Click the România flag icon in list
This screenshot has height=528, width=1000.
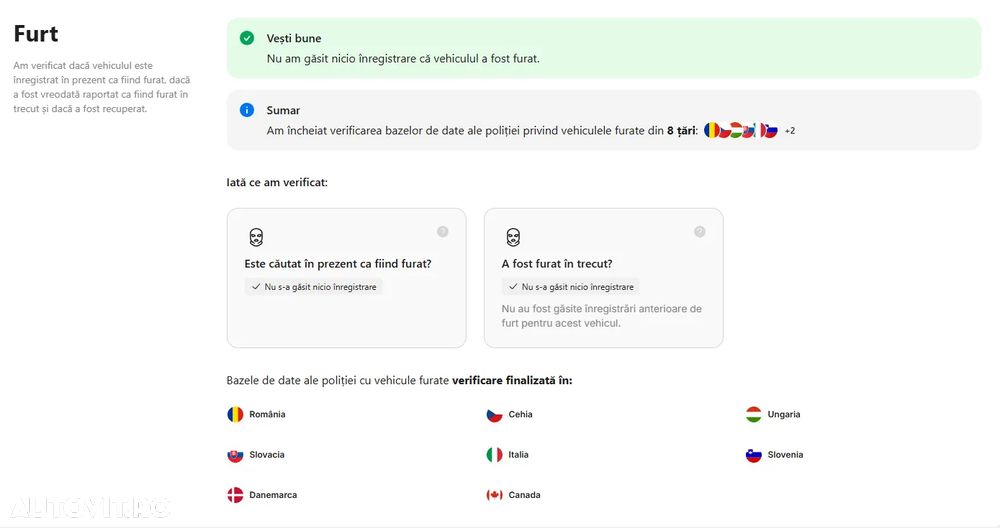(x=235, y=414)
